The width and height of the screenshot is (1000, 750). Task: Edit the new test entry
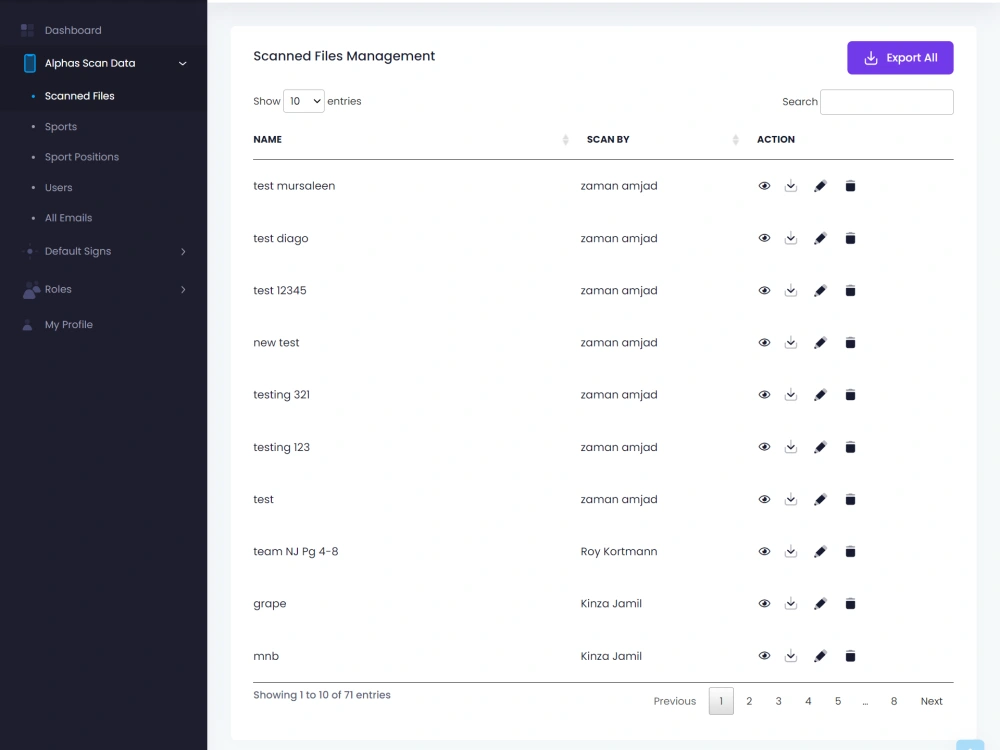click(x=820, y=343)
